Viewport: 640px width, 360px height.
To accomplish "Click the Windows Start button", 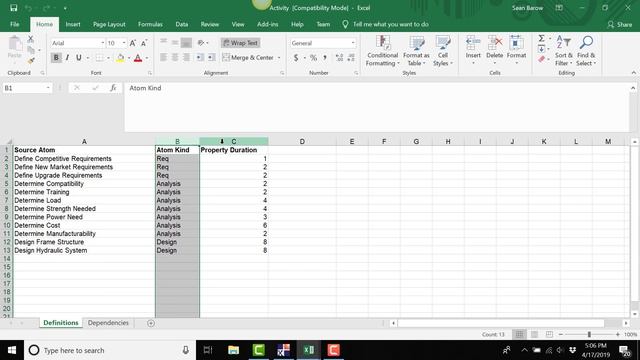I will tap(12, 350).
